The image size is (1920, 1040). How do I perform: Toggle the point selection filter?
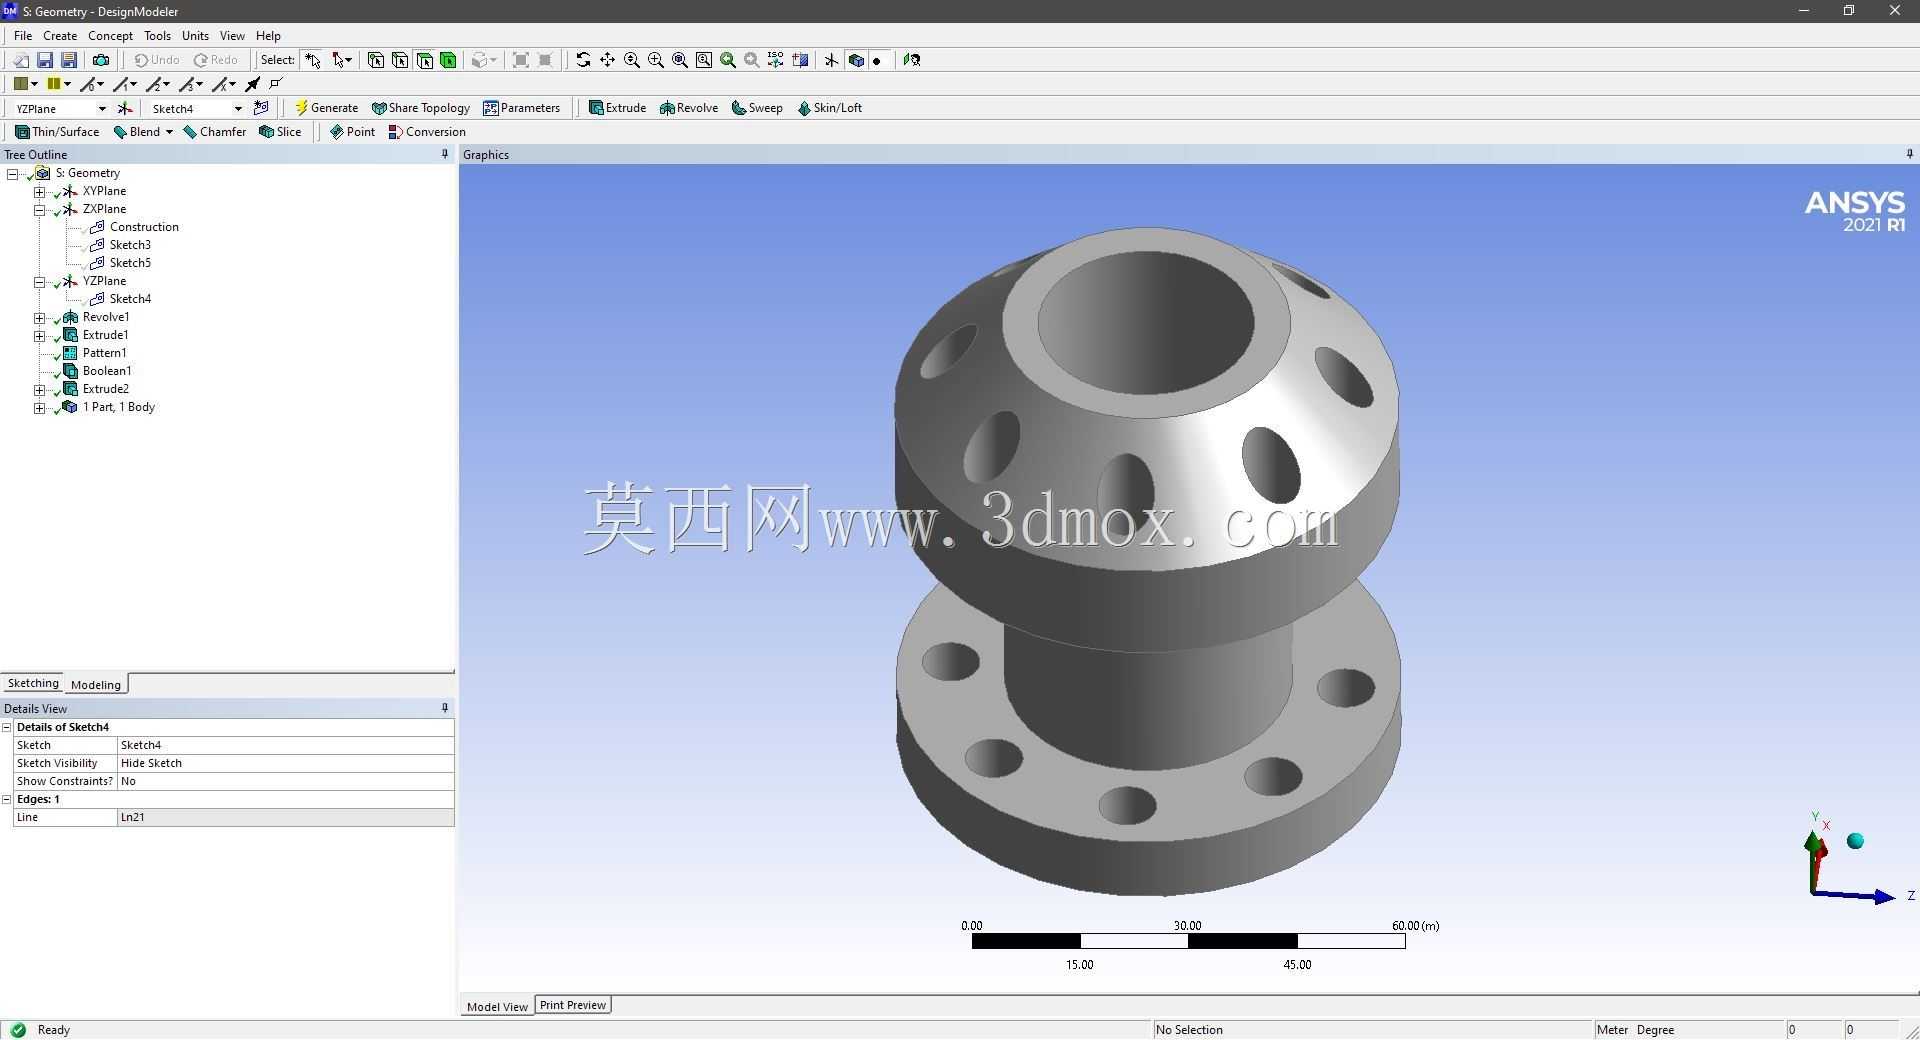click(x=376, y=60)
